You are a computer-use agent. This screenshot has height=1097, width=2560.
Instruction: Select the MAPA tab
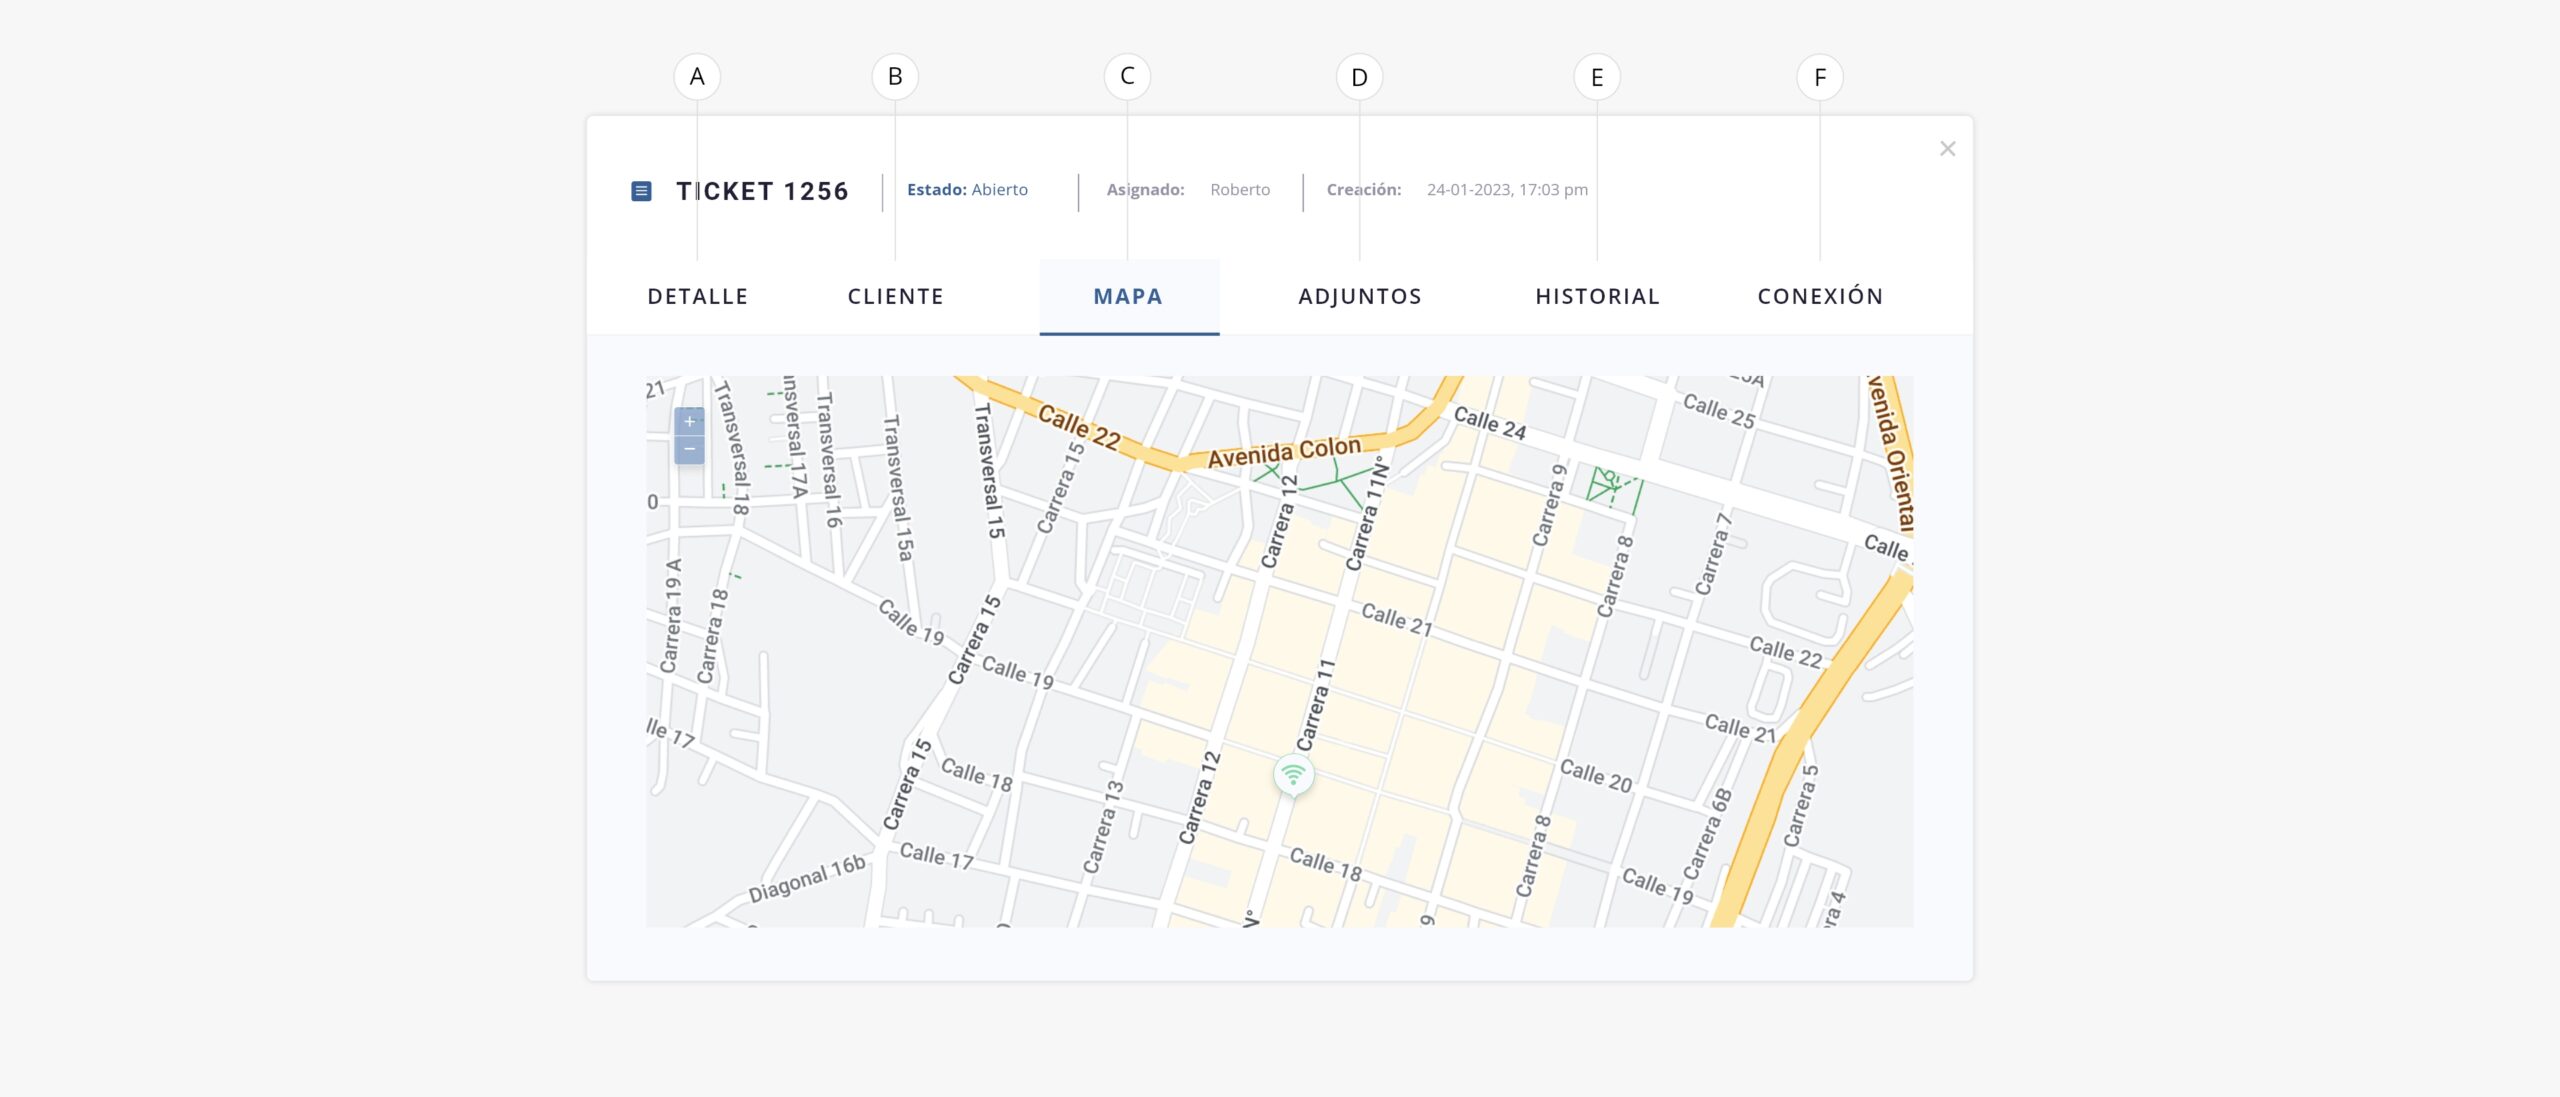[1128, 297]
